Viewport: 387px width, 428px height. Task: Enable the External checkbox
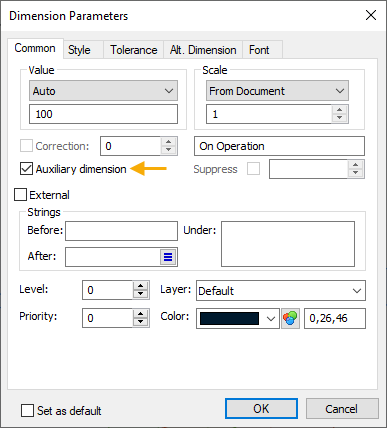click(20, 195)
